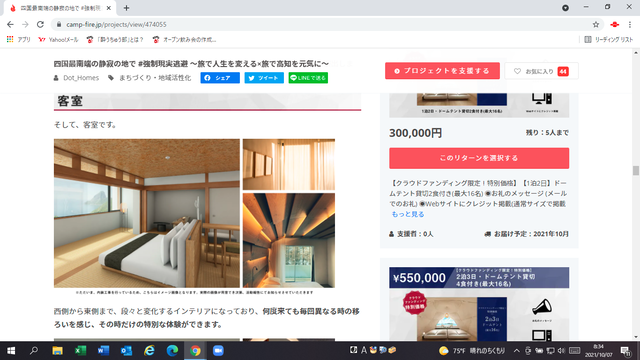Launch Word from the taskbar

tap(103, 351)
